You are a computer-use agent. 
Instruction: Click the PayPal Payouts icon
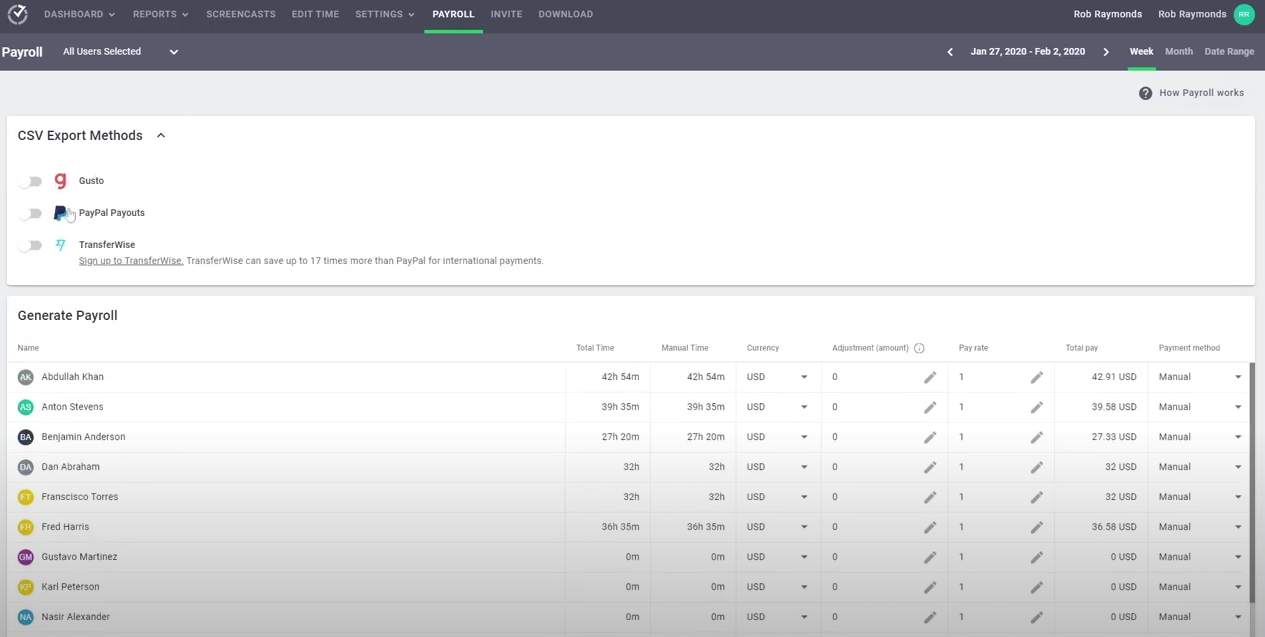[60, 212]
